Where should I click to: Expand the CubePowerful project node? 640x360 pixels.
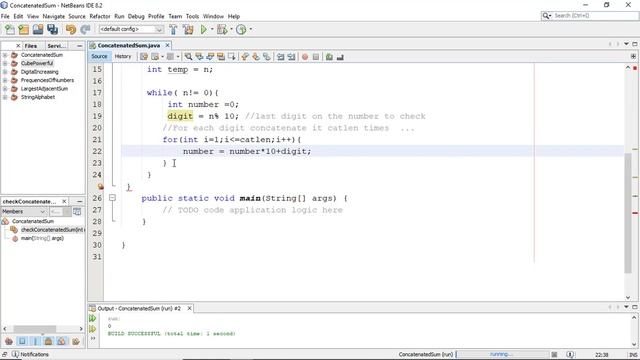pos(5,63)
